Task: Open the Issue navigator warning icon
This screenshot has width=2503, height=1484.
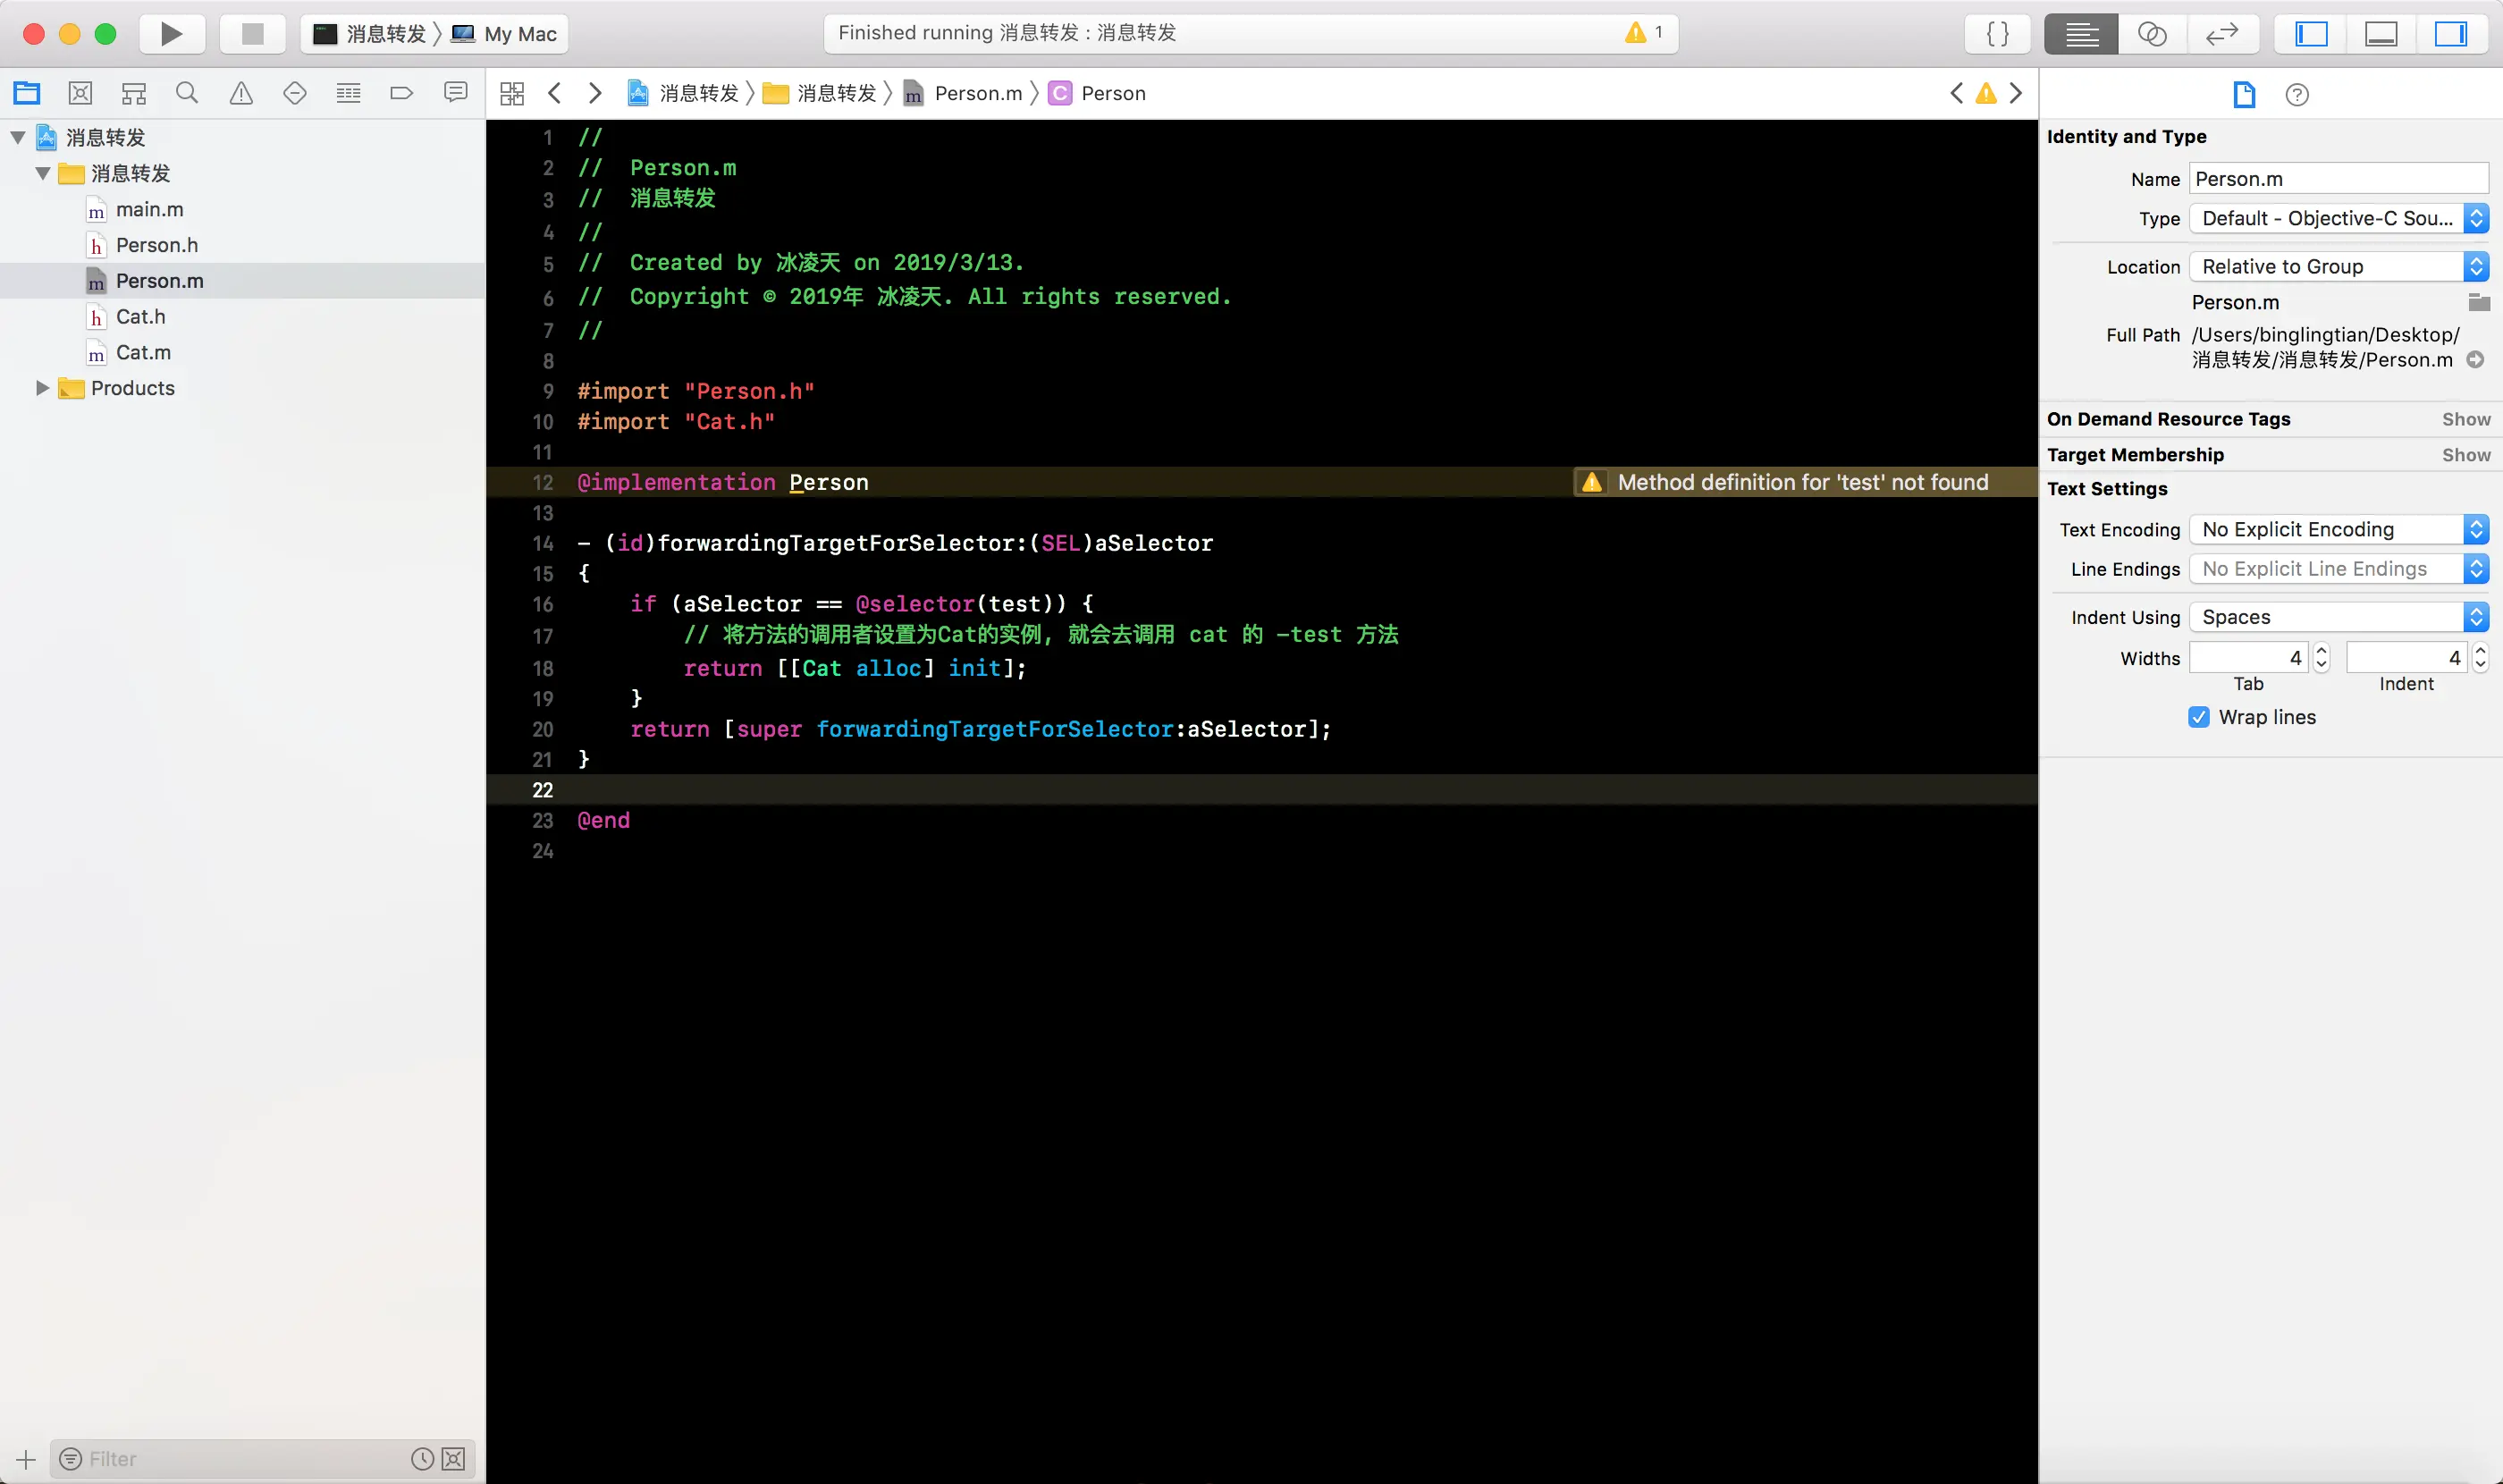Action: [x=241, y=93]
